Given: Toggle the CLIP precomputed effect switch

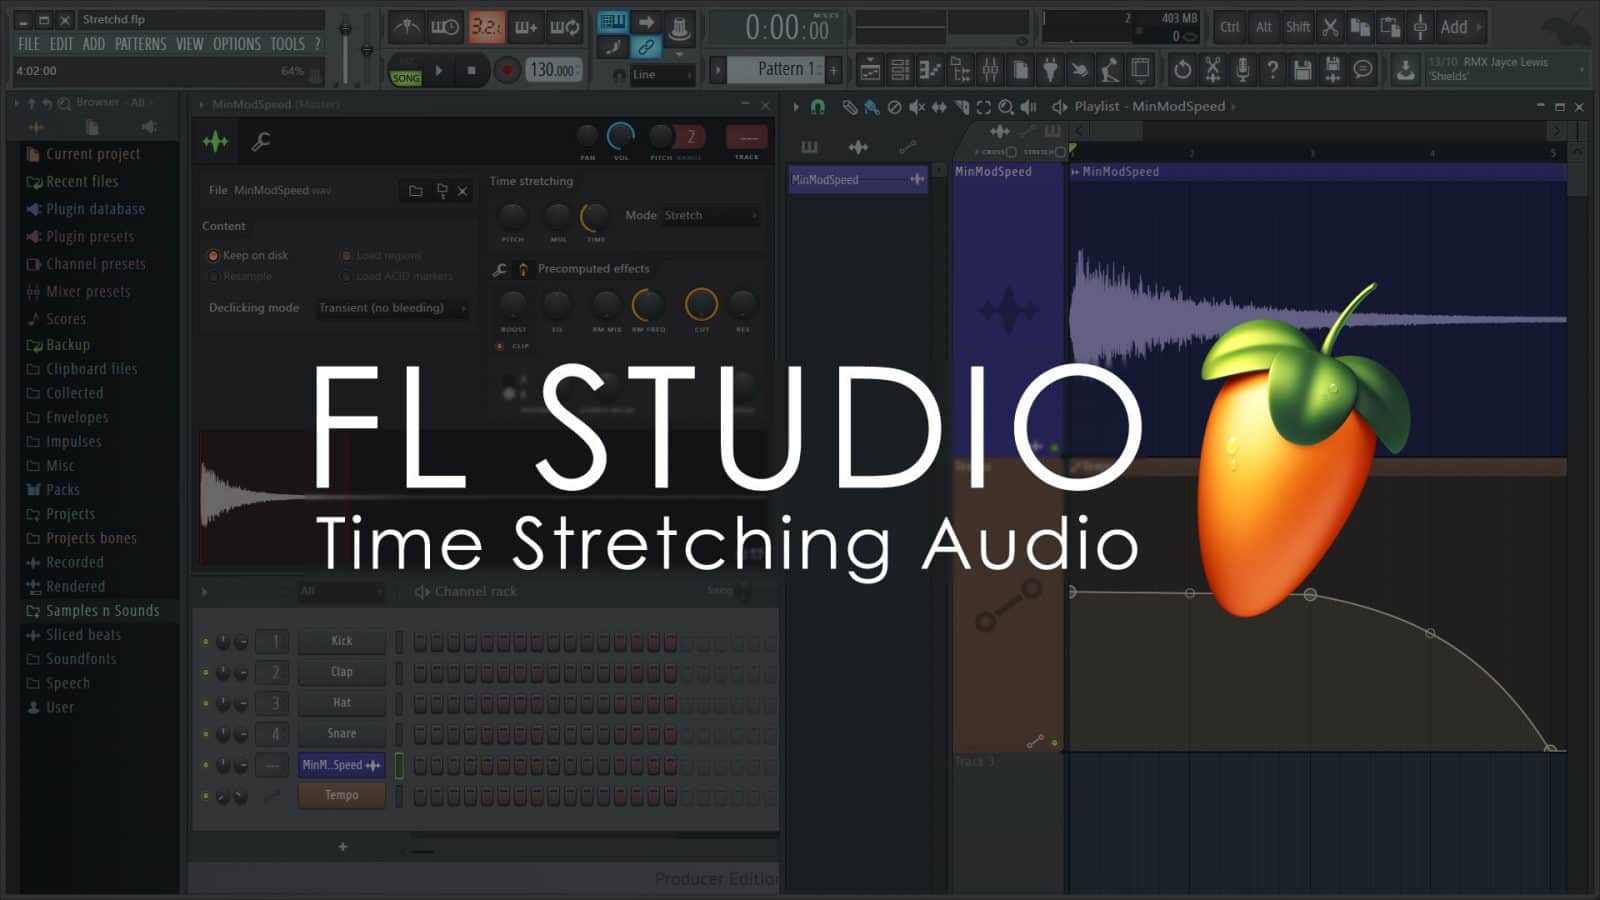Looking at the screenshot, I should coord(499,346).
